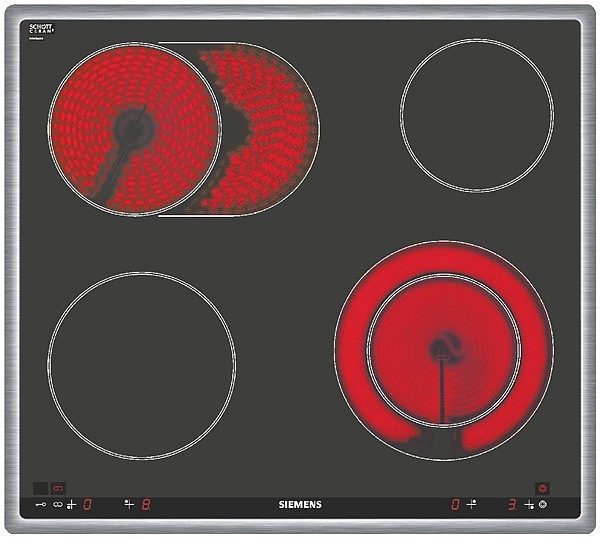Touch the unlit rear-right cooking zone

point(477,115)
